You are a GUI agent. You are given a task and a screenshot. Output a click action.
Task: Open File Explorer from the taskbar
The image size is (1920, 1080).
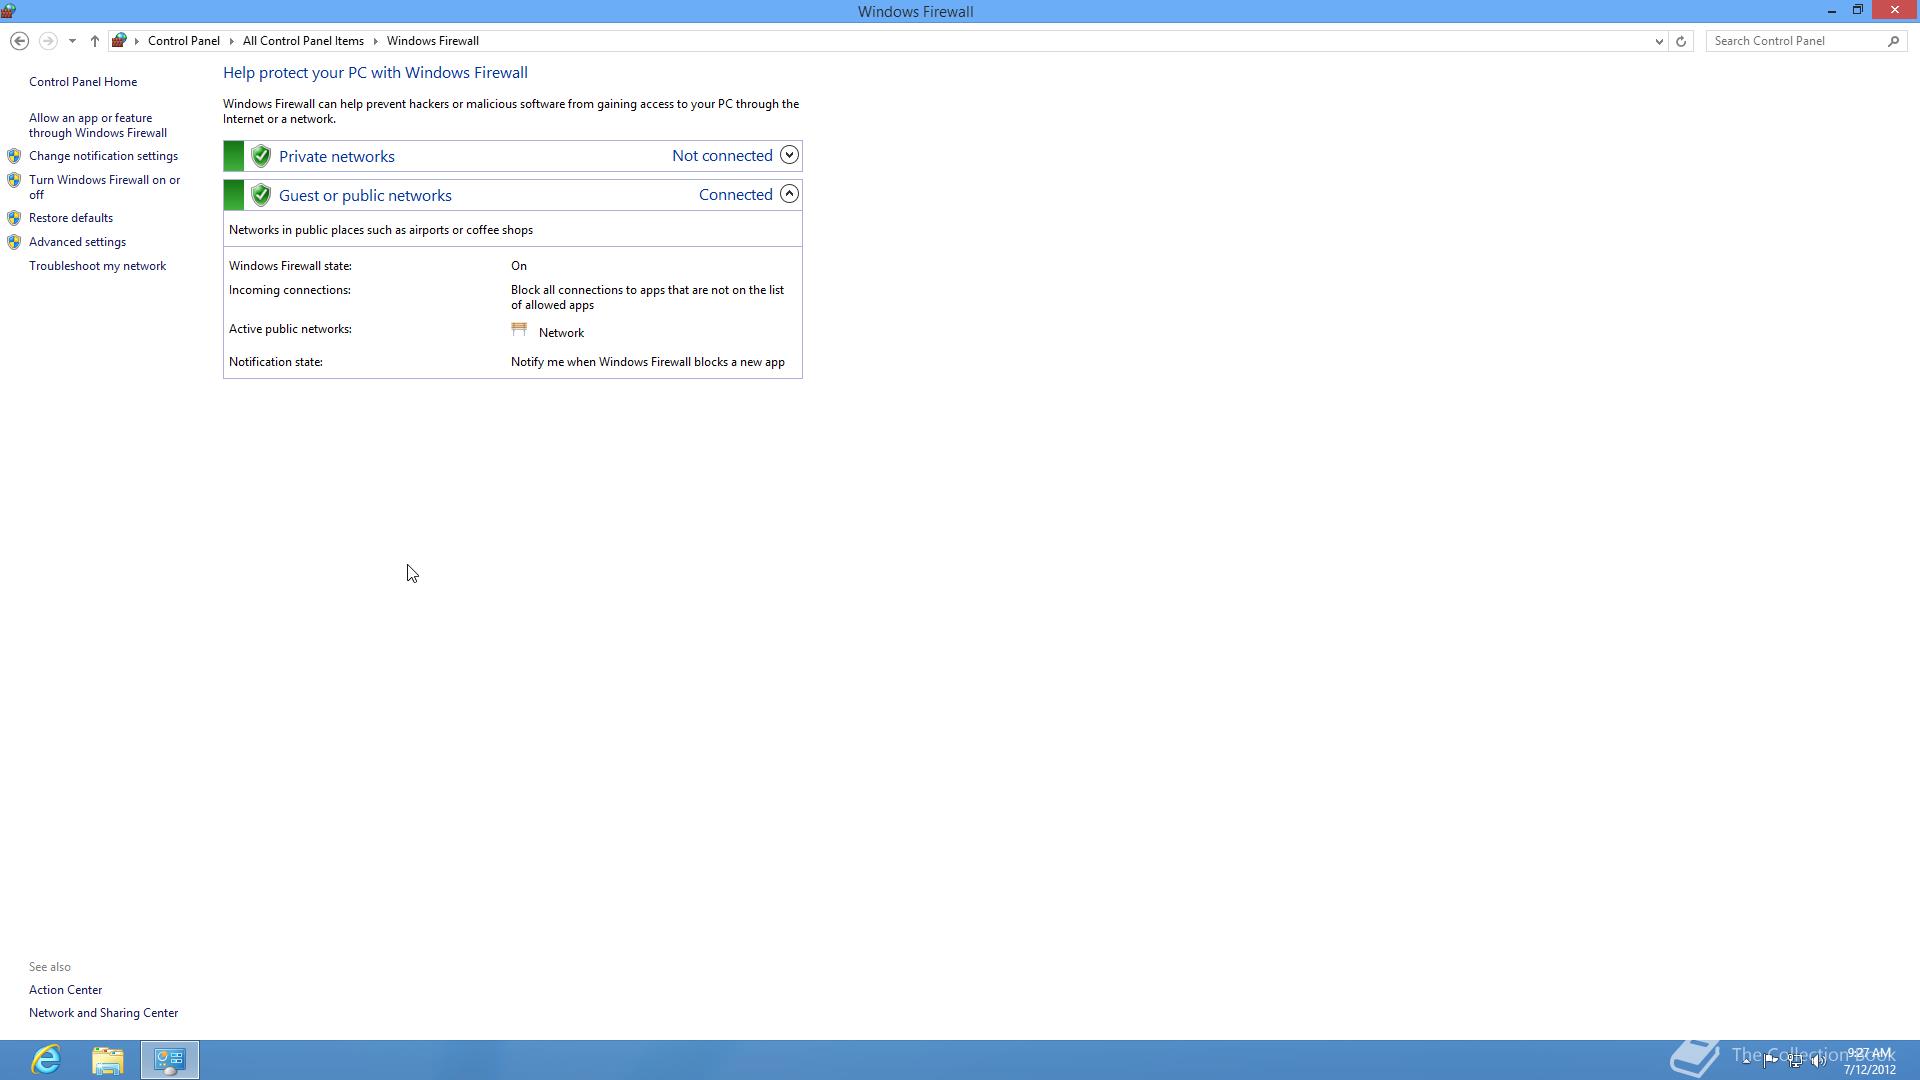[x=108, y=1060]
